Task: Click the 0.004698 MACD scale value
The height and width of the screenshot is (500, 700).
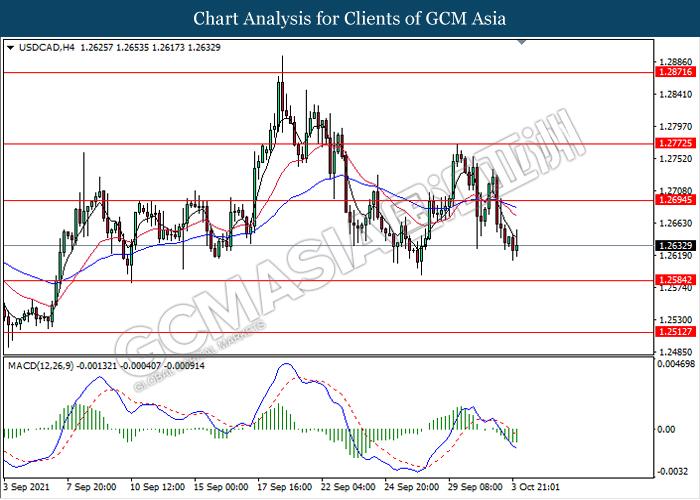Action: 674,366
